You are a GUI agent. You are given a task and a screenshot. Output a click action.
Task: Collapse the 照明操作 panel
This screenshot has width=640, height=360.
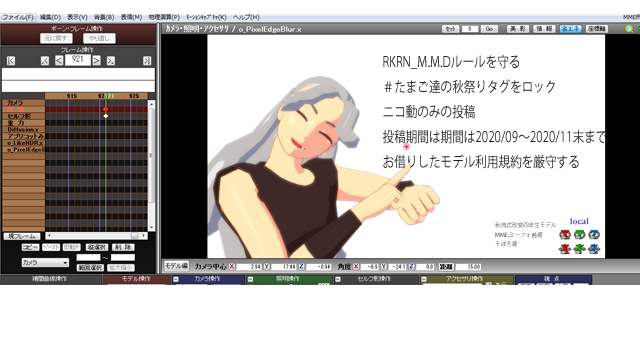click(251, 279)
